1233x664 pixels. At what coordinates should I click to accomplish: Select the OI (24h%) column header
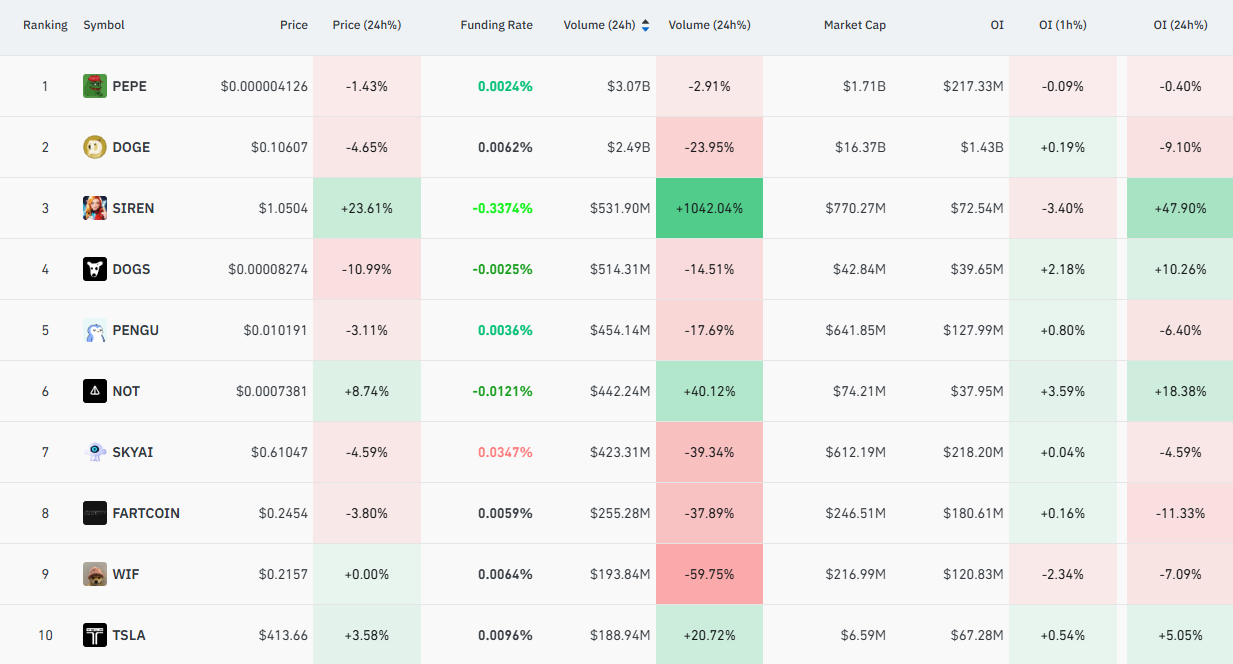coord(1180,25)
